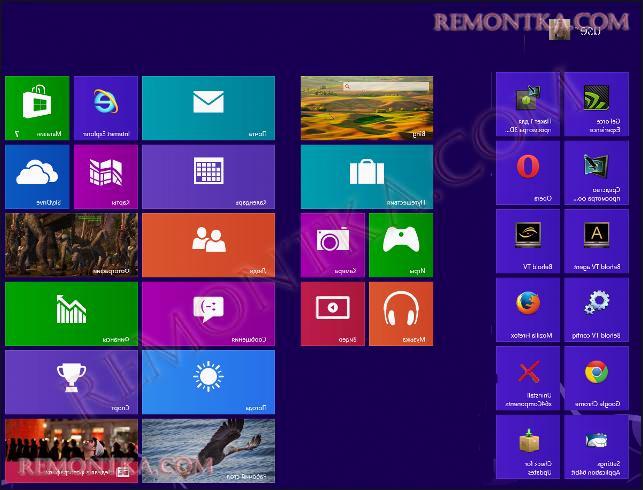
Task: Open the Music headphones tile
Action: 401,314
